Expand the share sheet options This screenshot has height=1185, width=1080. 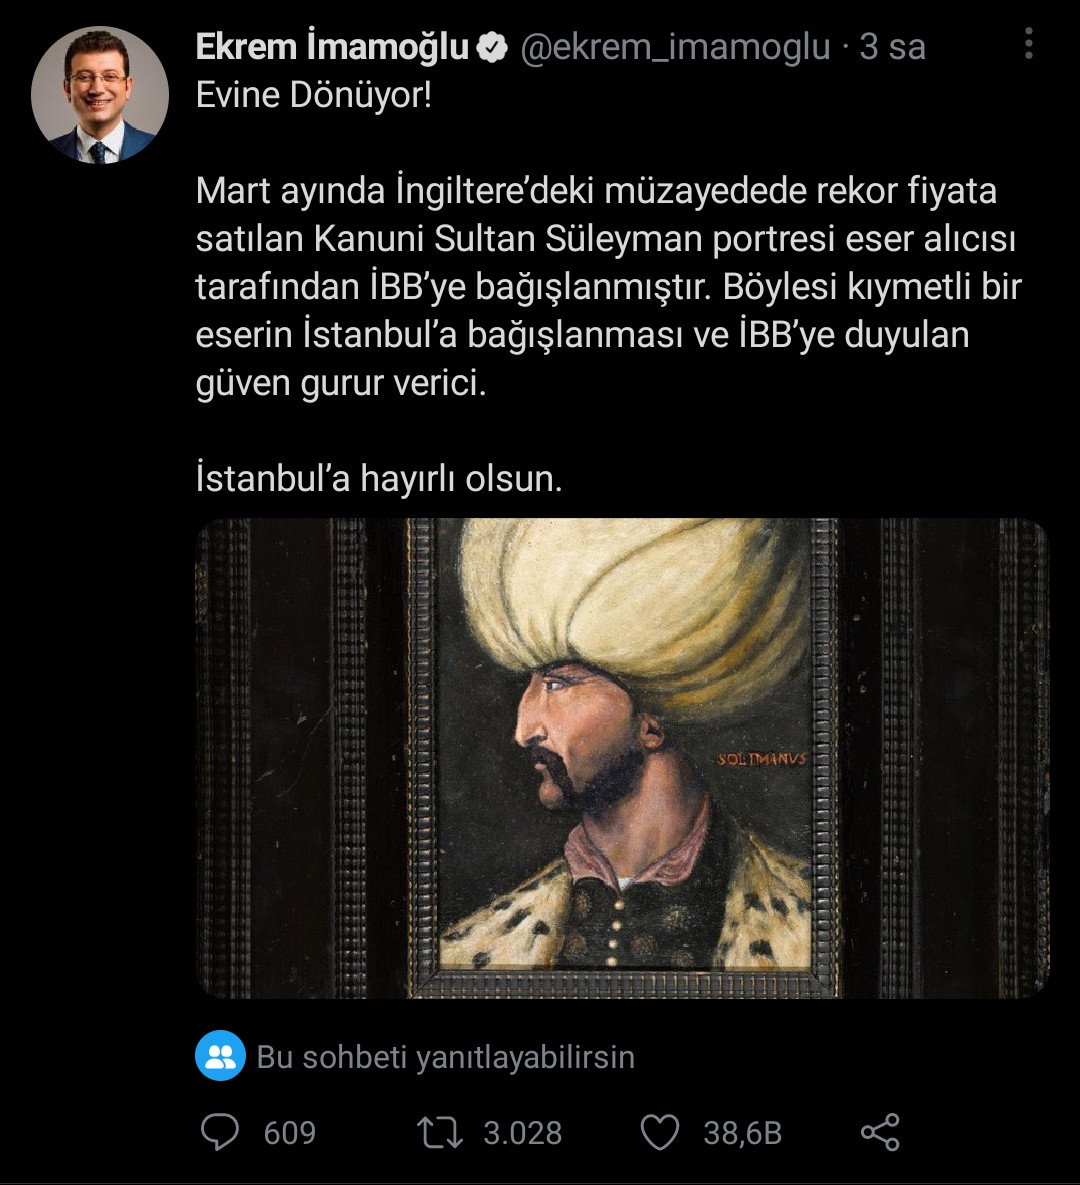pyautogui.click(x=878, y=1131)
